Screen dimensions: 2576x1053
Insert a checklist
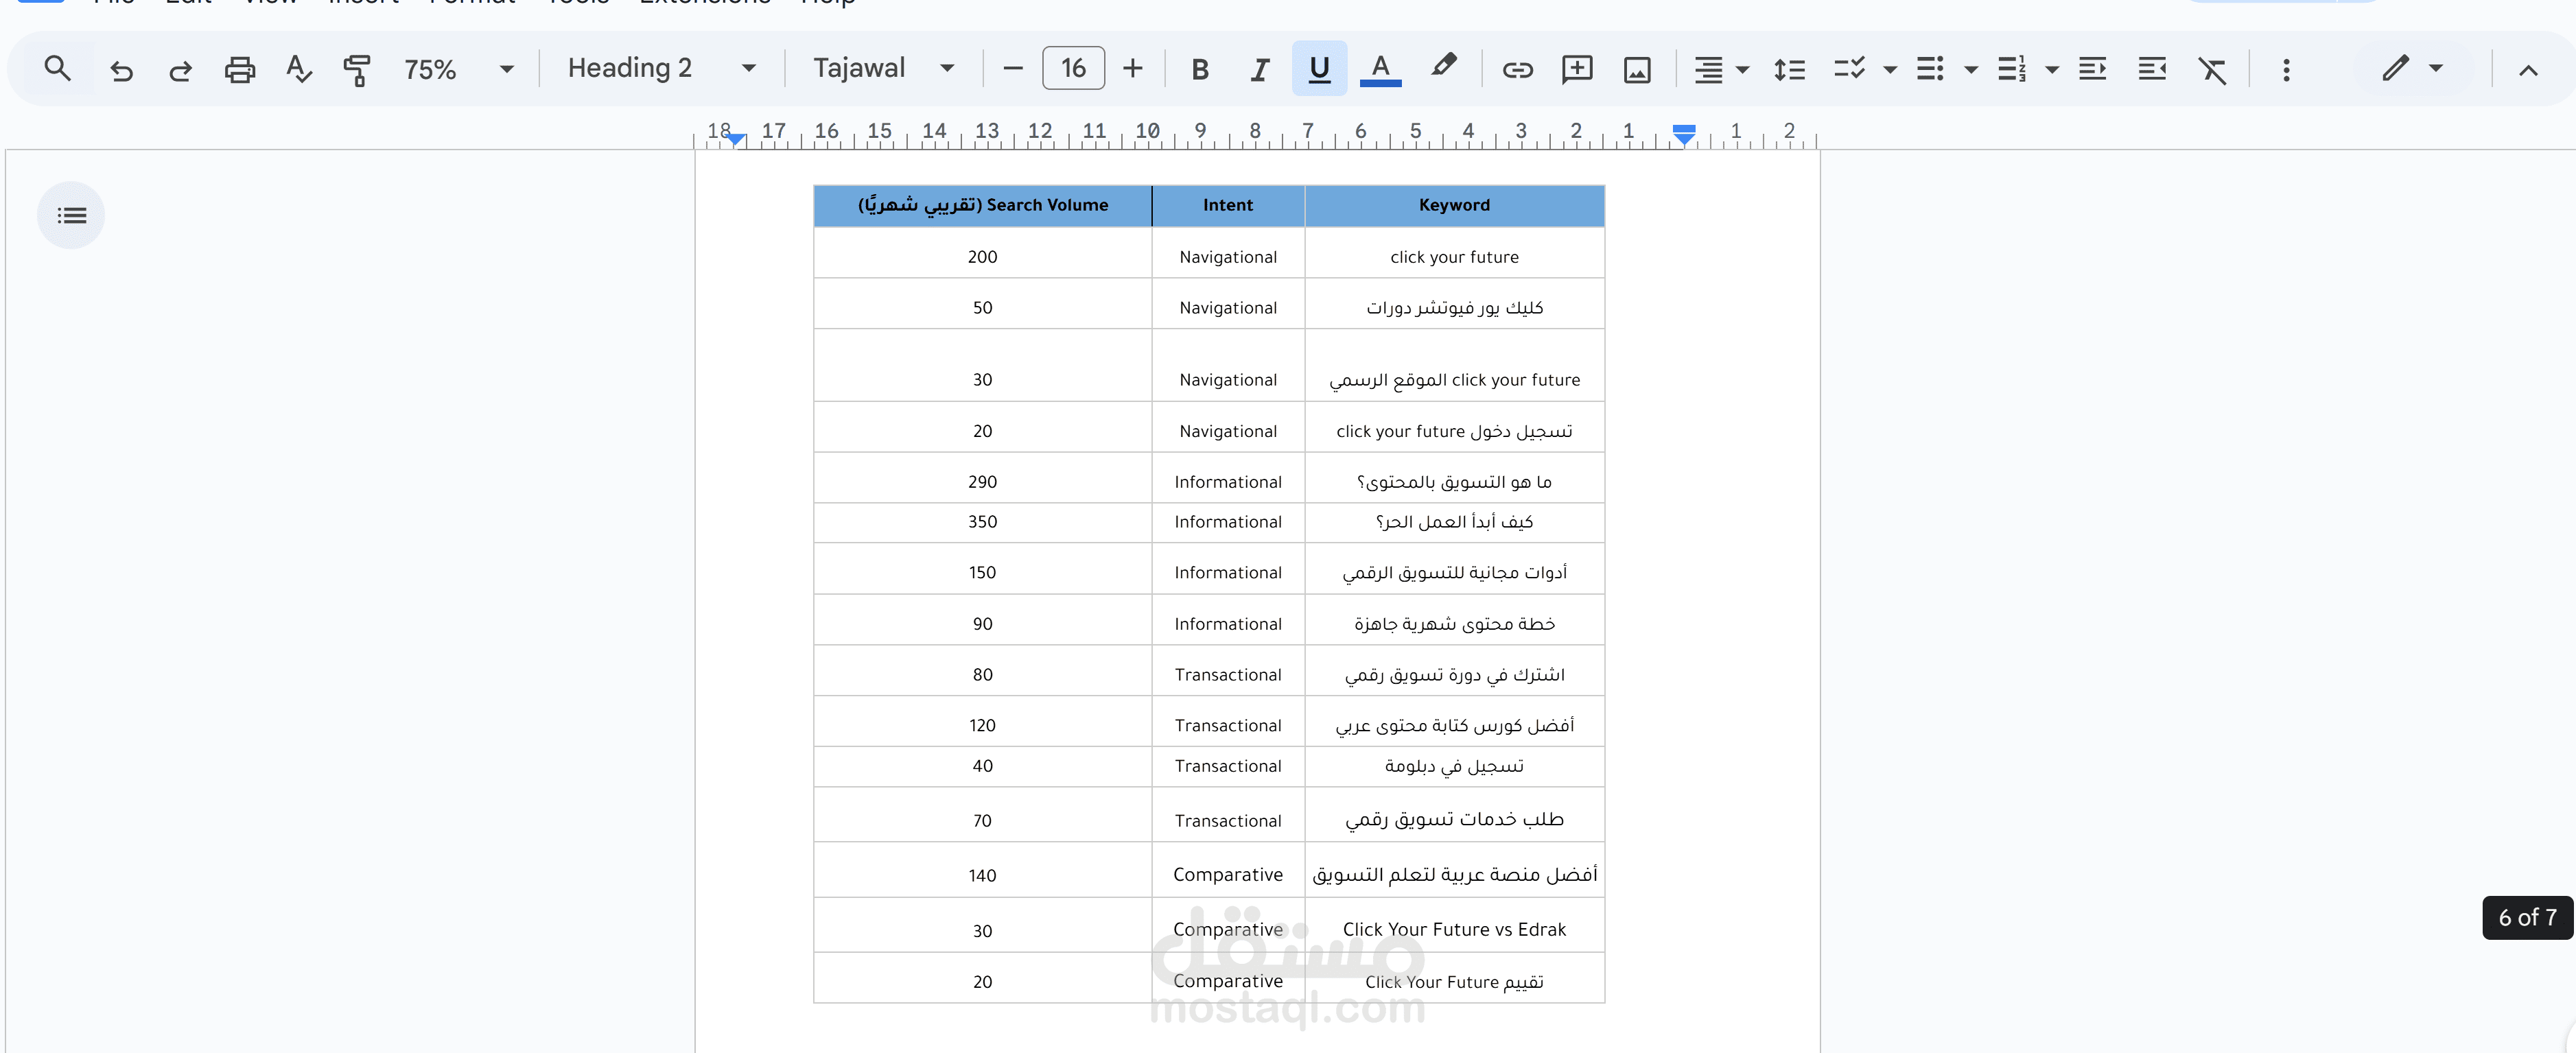click(1850, 69)
